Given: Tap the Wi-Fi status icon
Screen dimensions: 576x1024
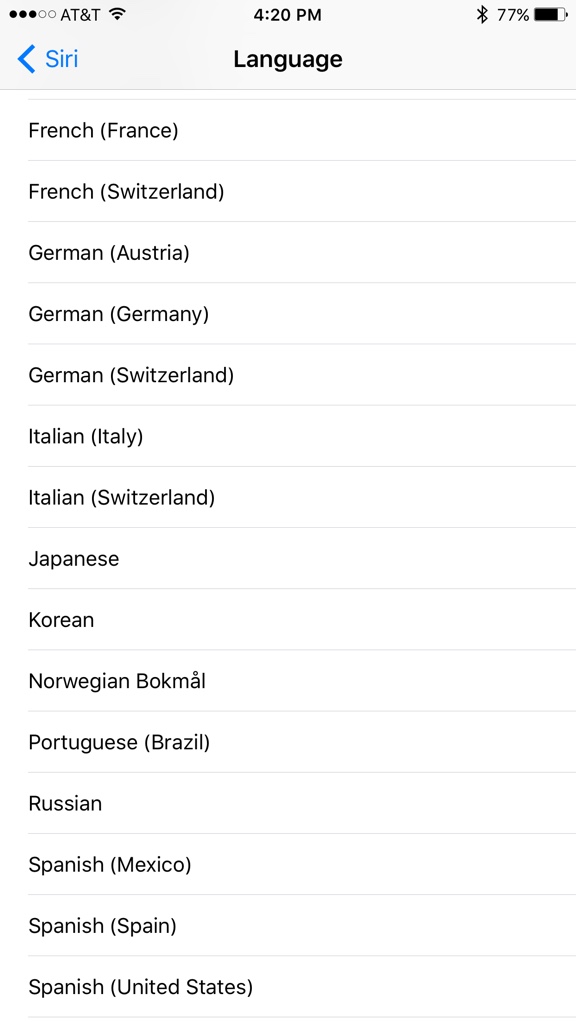Looking at the screenshot, I should click(x=118, y=14).
